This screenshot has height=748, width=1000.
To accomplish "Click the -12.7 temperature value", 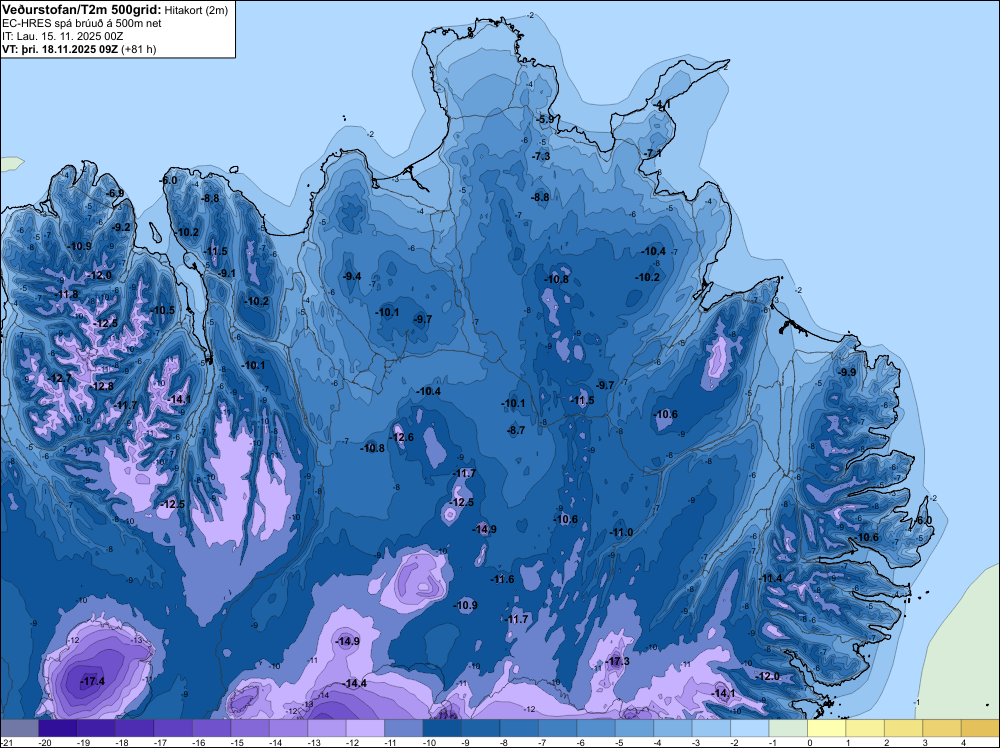I will point(60,378).
